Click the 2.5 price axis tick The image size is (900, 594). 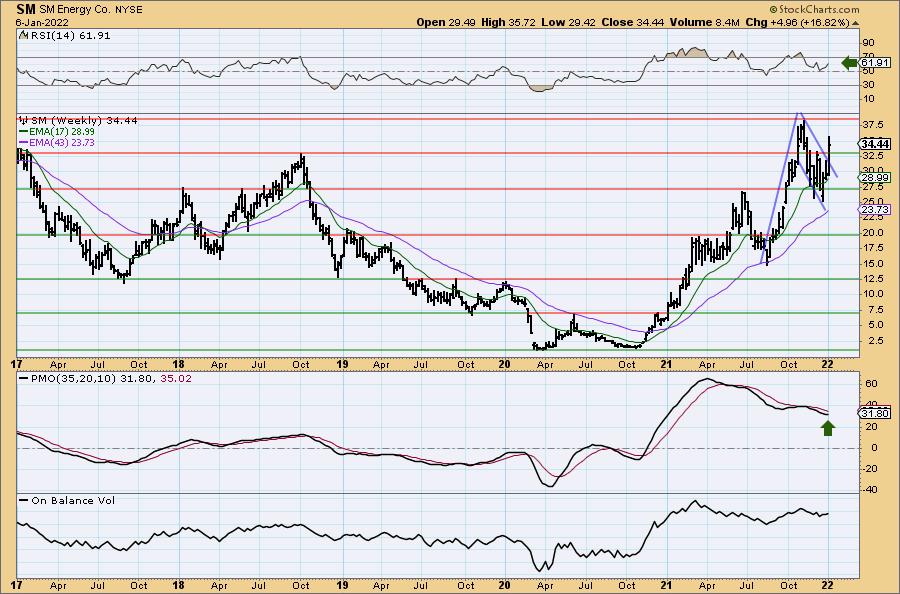(x=874, y=340)
